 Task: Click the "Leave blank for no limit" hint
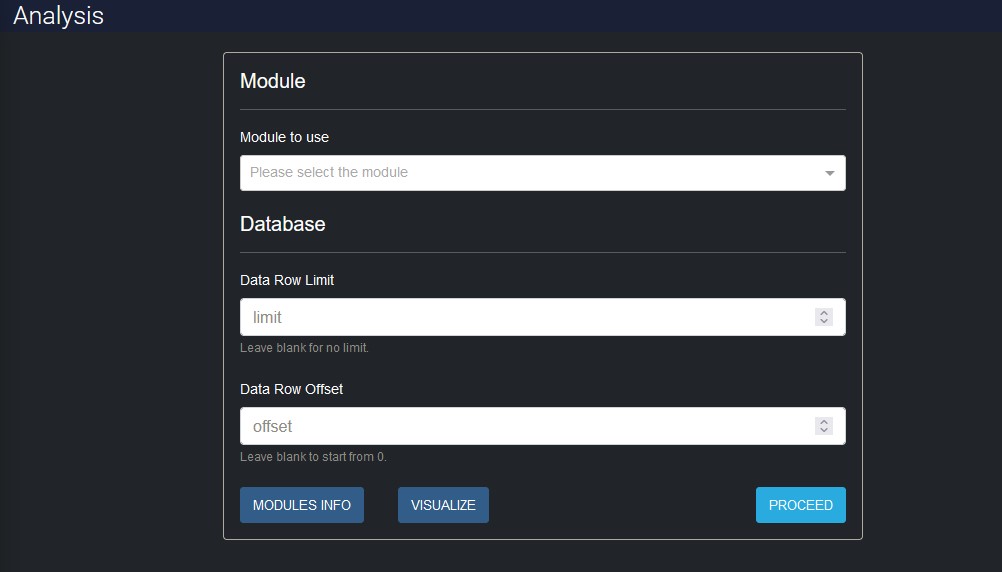click(x=304, y=348)
